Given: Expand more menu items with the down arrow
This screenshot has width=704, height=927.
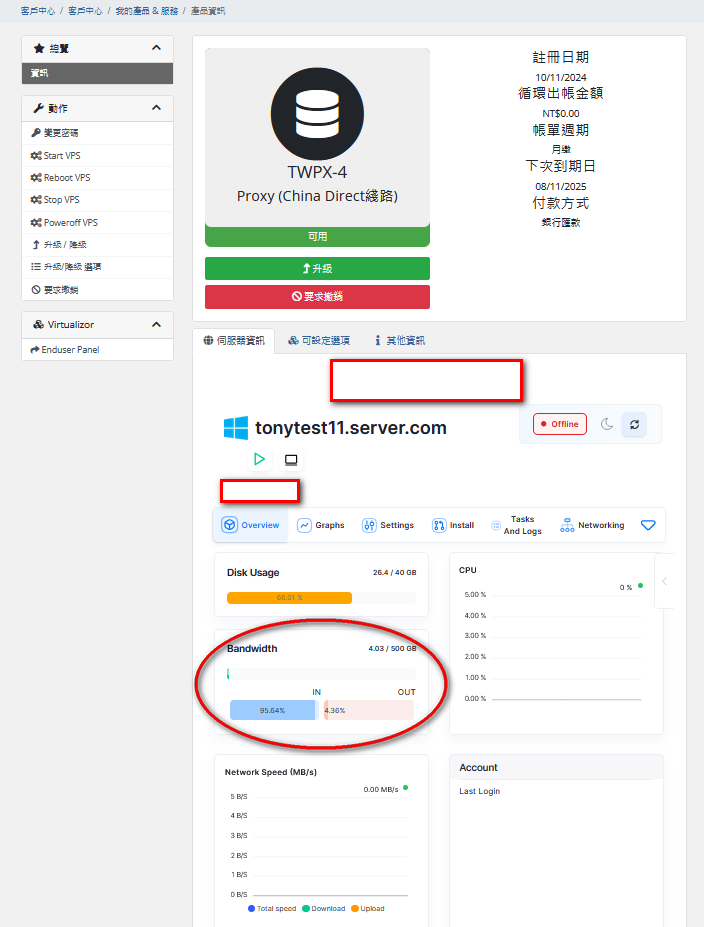Looking at the screenshot, I should (648, 525).
